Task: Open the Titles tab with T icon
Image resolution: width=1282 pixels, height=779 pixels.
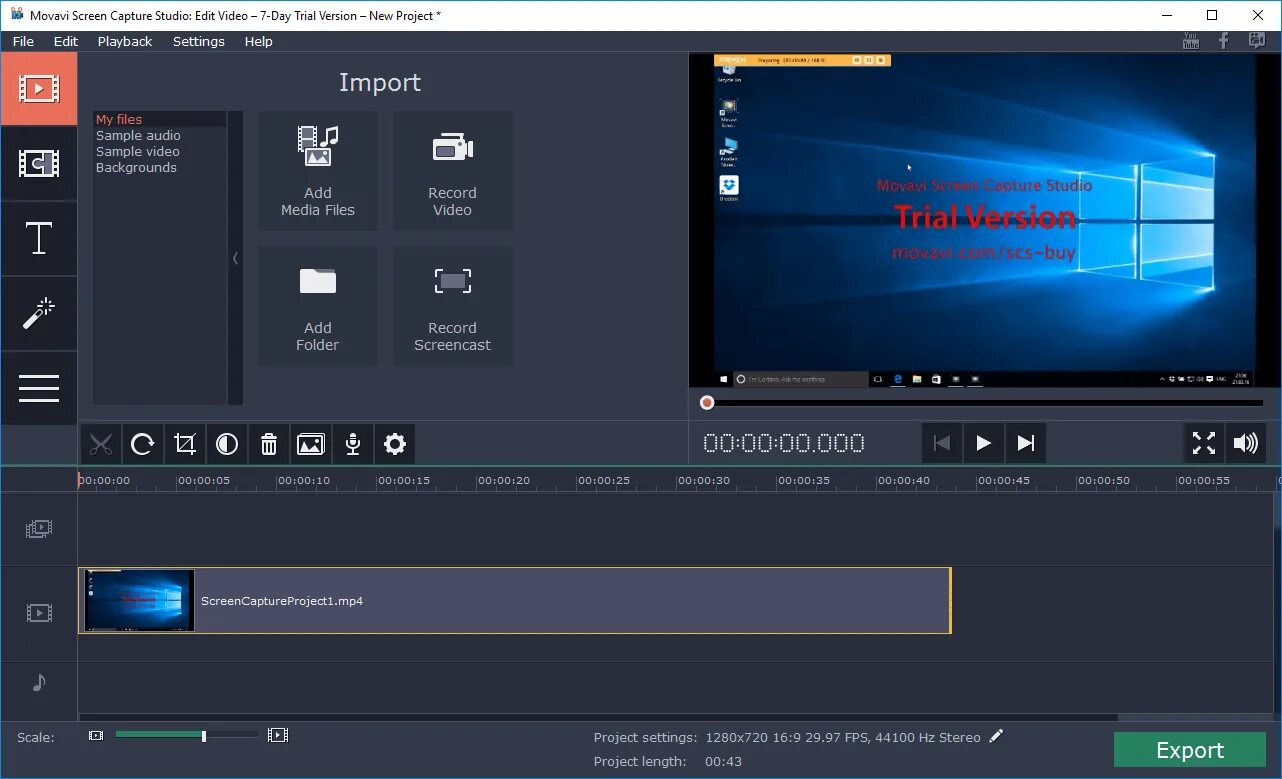Action: coord(38,238)
